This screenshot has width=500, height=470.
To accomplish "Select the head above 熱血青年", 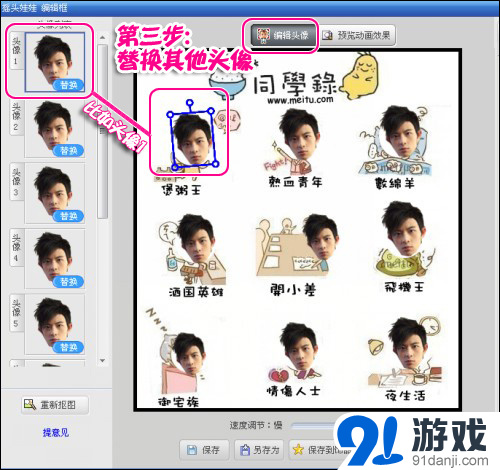I will pos(299,133).
